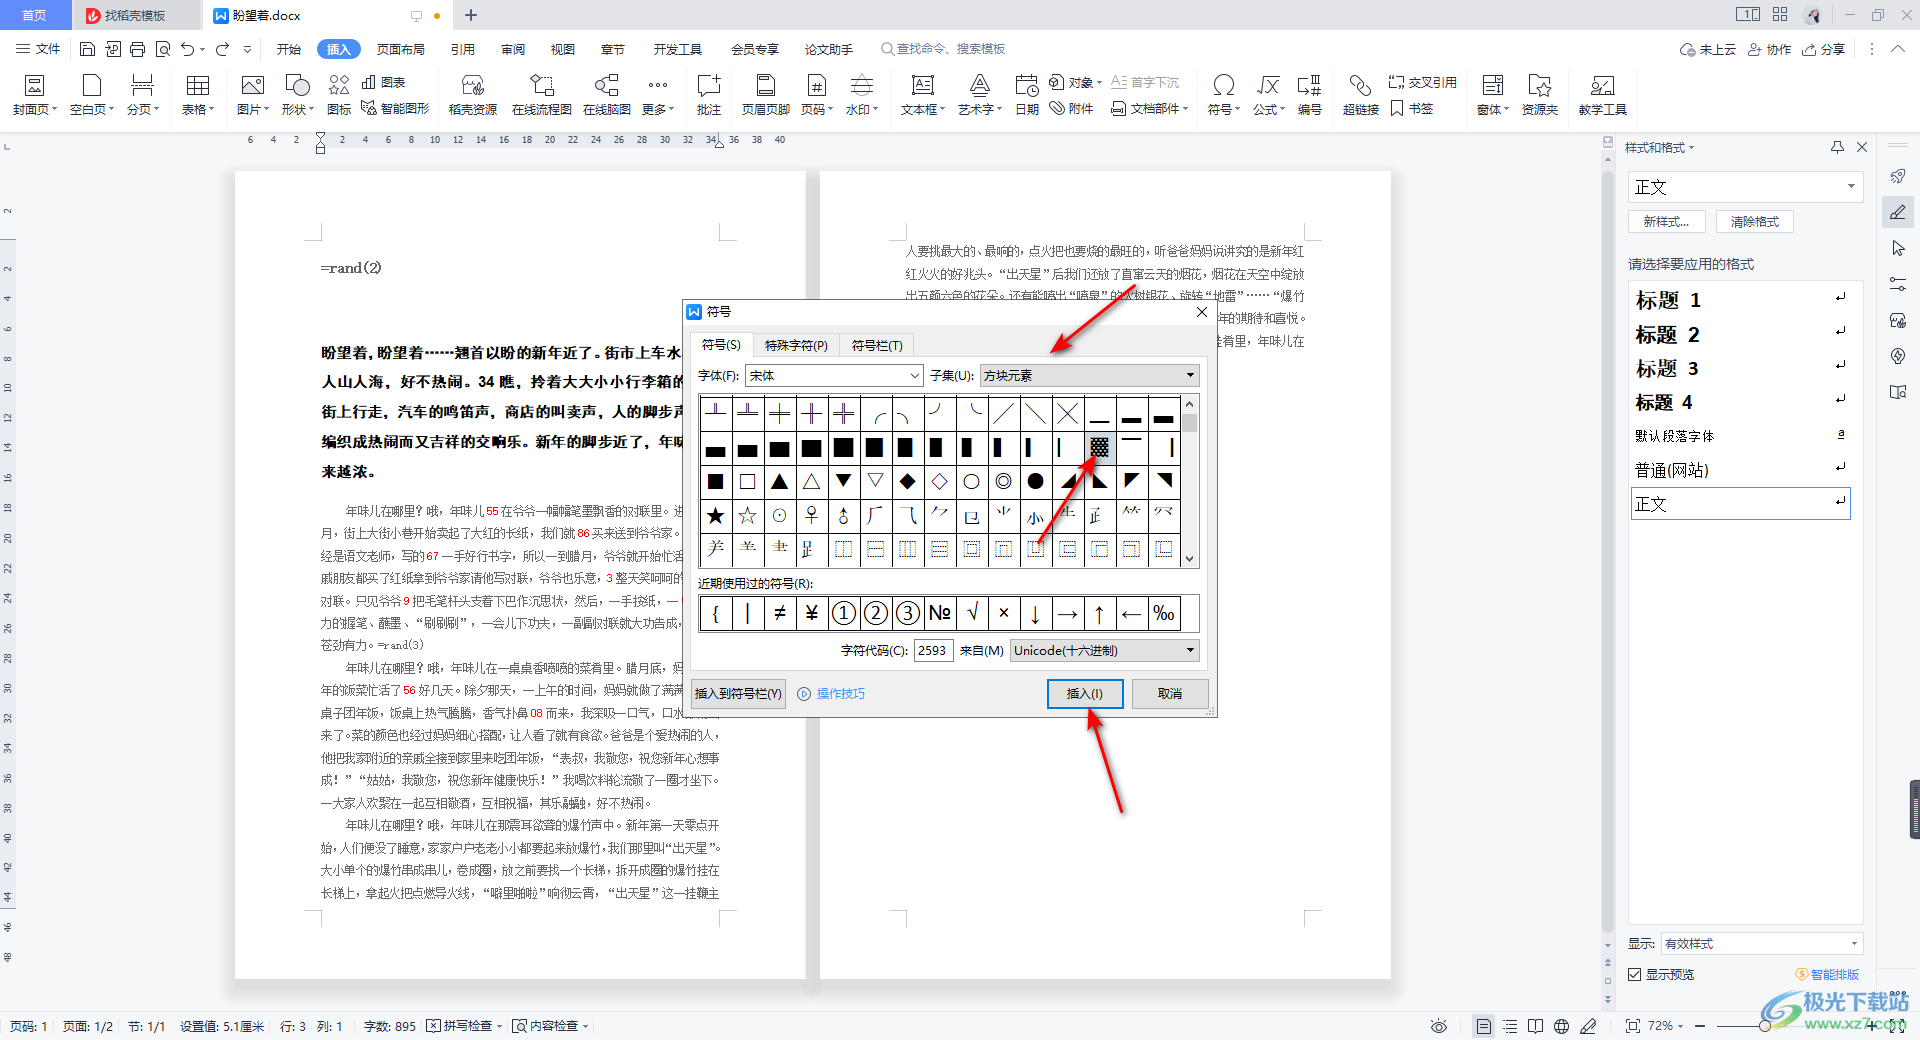Click the 字符代码 character code field
1920x1040 pixels.
933,650
